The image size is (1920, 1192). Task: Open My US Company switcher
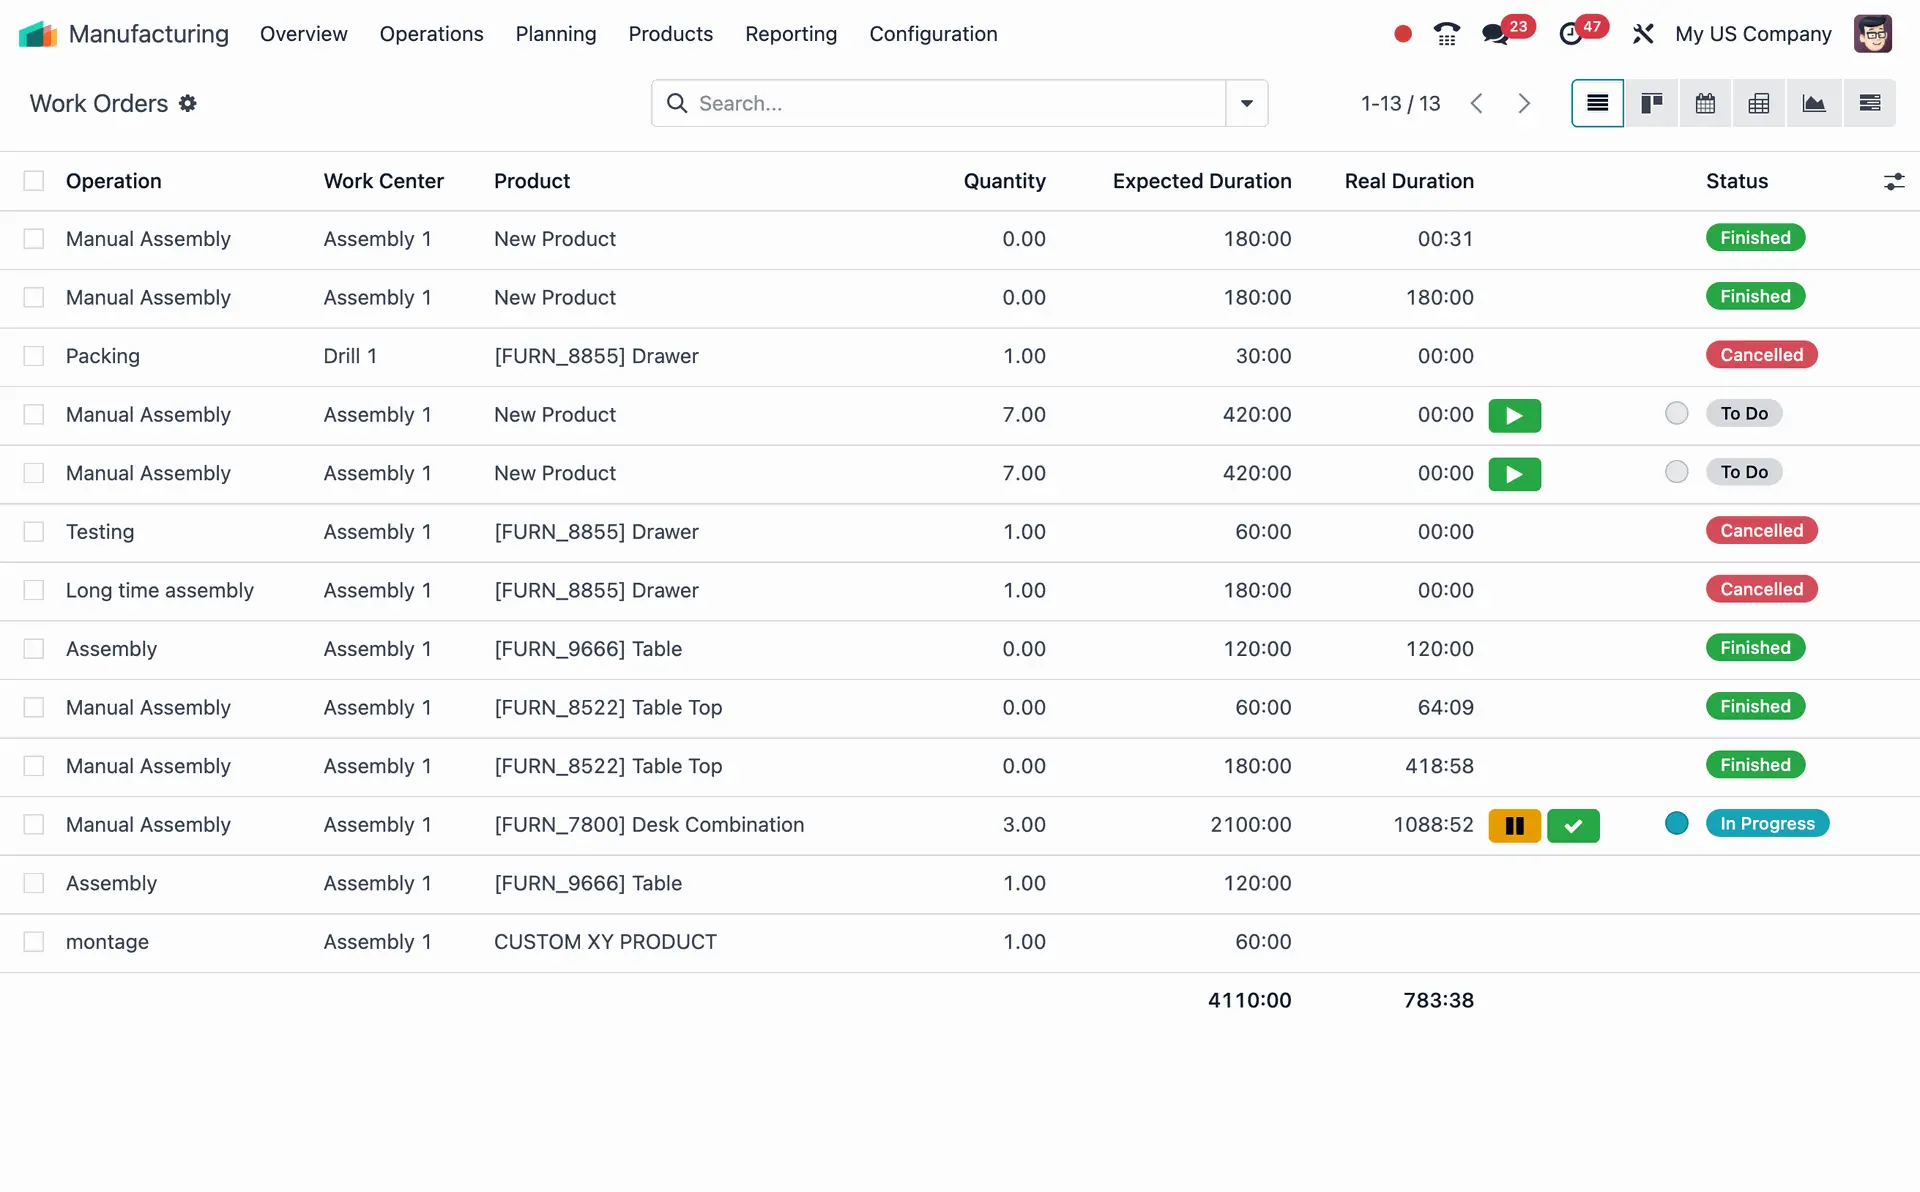click(1752, 34)
